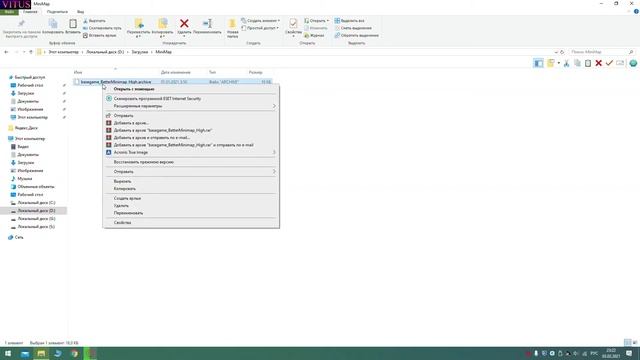
Task: Click Загрузки in the address breadcrumb
Action: (140, 52)
